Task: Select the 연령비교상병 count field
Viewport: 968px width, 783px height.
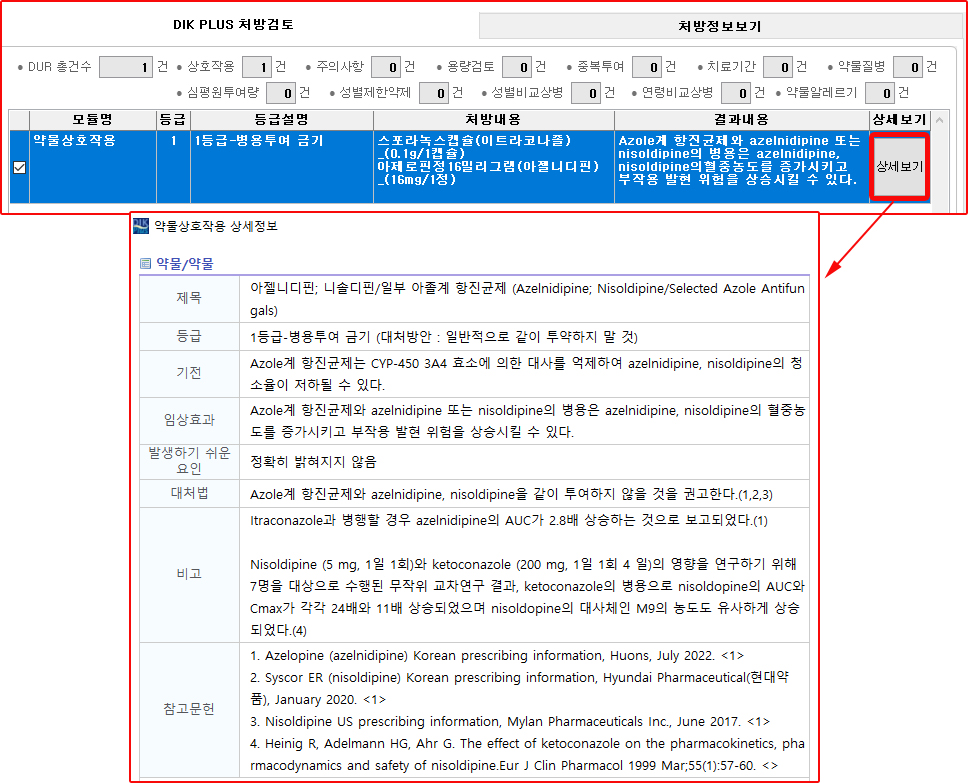Action: click(736, 93)
